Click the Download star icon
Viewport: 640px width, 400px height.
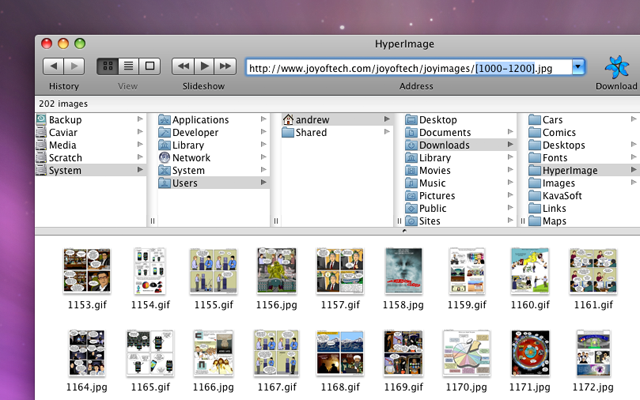(616, 67)
